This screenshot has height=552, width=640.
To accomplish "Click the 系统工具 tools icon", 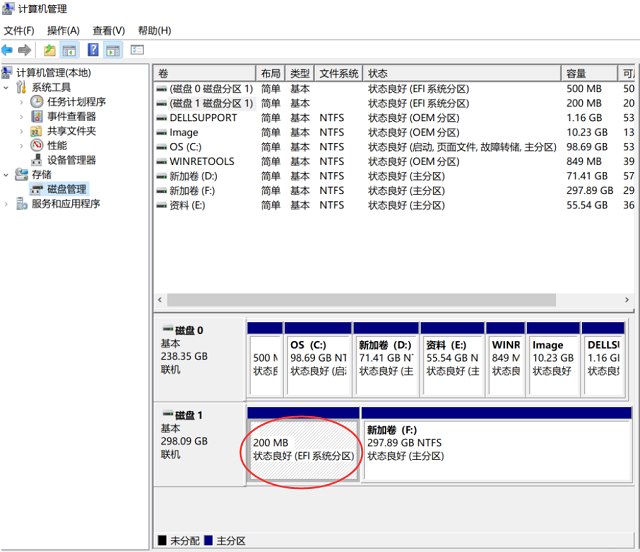I will click(x=21, y=87).
